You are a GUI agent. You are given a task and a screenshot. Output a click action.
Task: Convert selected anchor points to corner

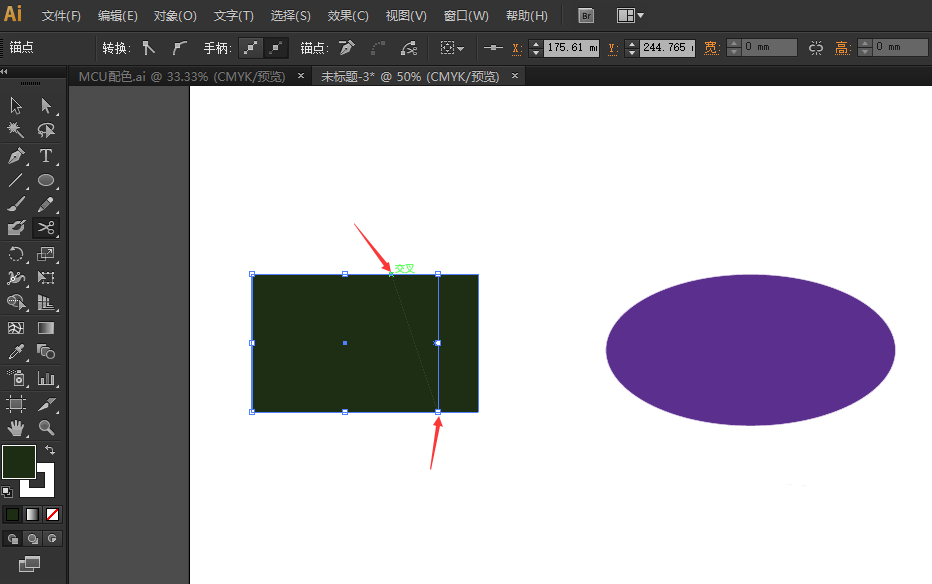pyautogui.click(x=149, y=48)
